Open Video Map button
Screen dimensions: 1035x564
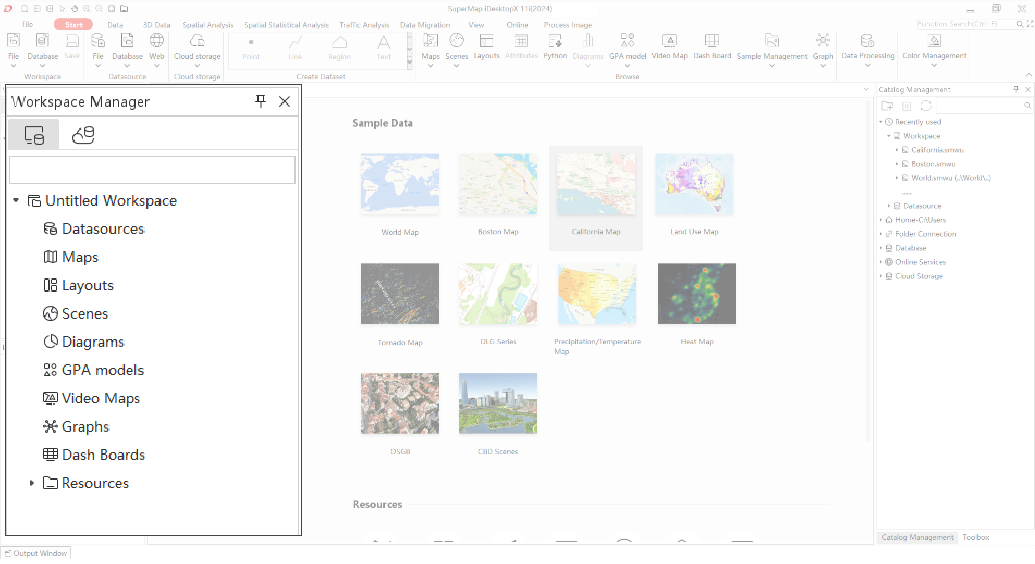[669, 46]
